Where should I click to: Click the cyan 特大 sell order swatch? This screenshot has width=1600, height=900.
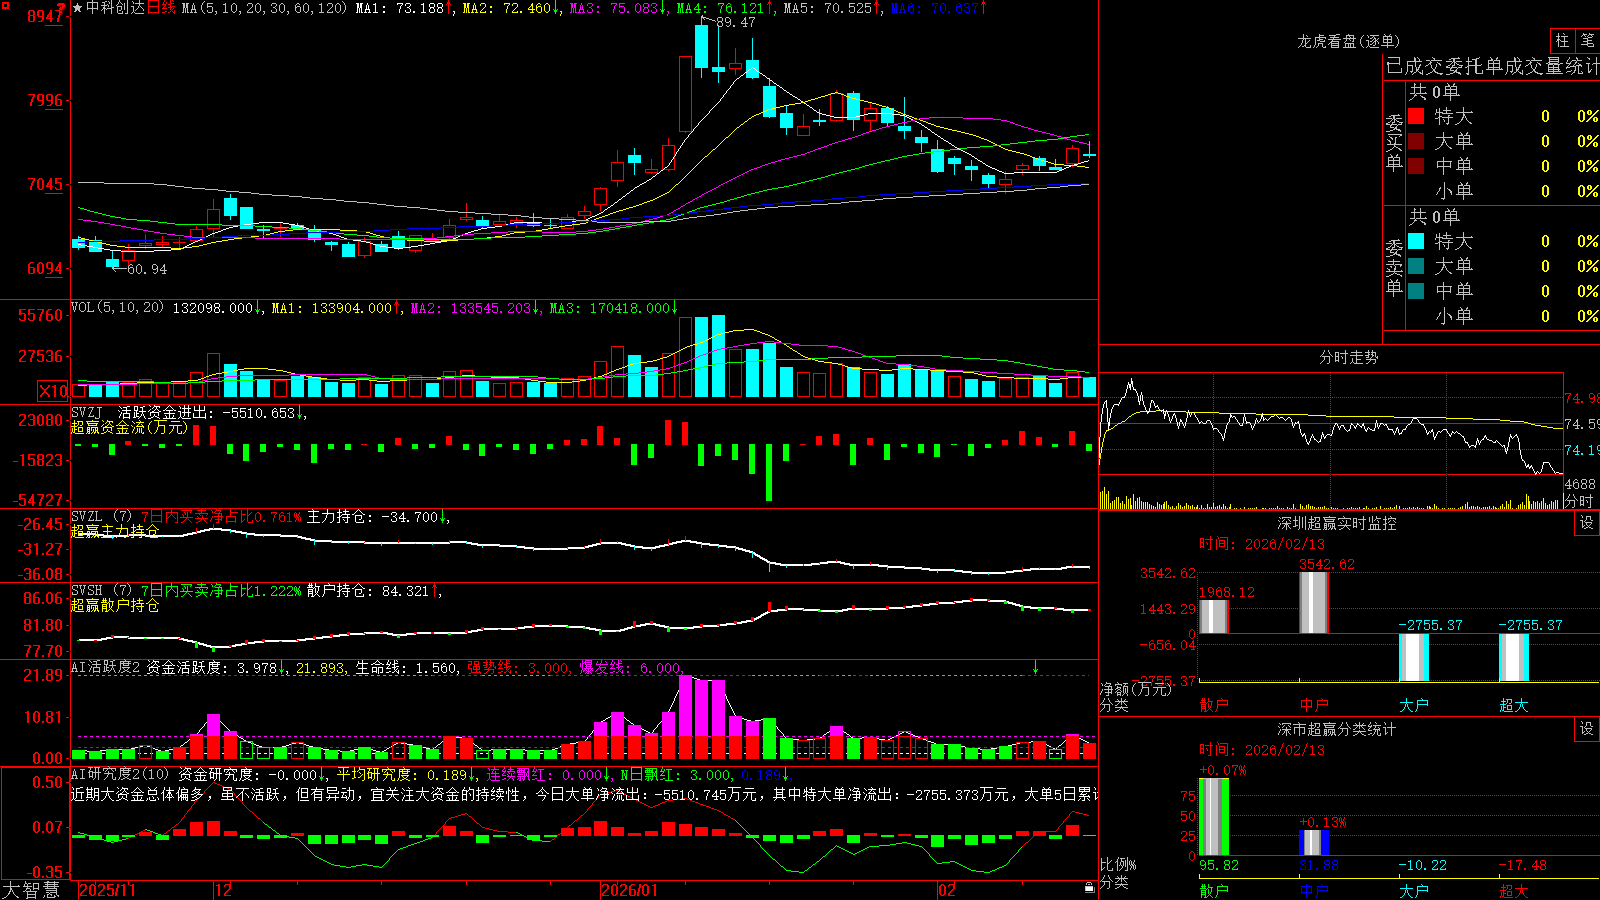tap(1416, 241)
